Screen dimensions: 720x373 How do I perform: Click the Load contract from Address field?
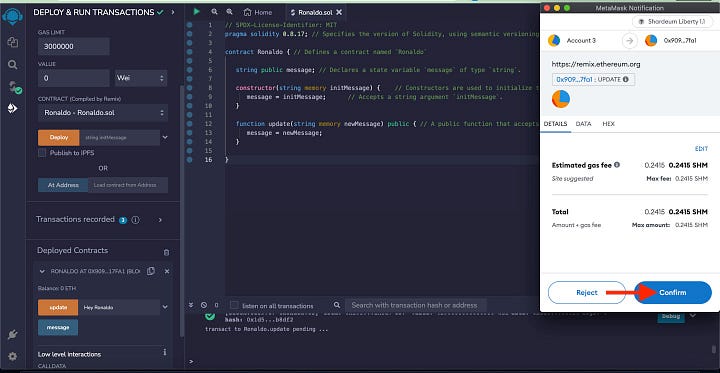(x=128, y=185)
